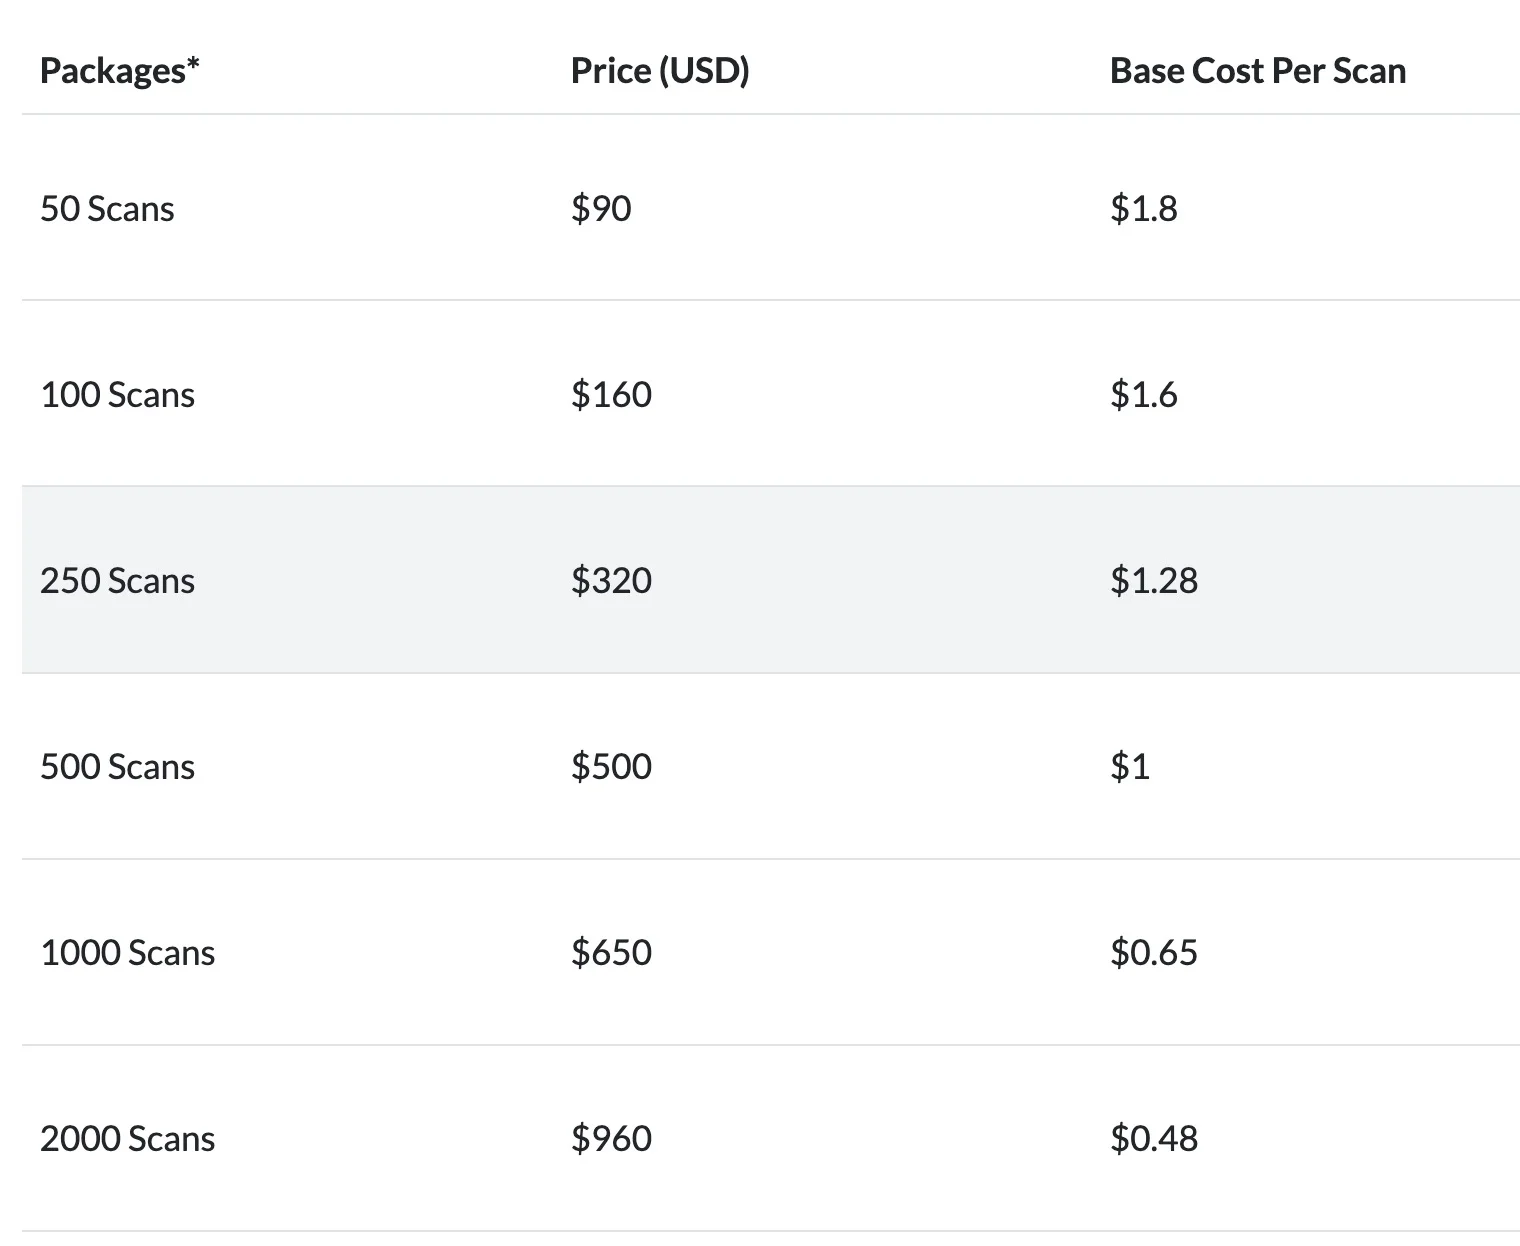Click the $500 price cell

point(611,767)
